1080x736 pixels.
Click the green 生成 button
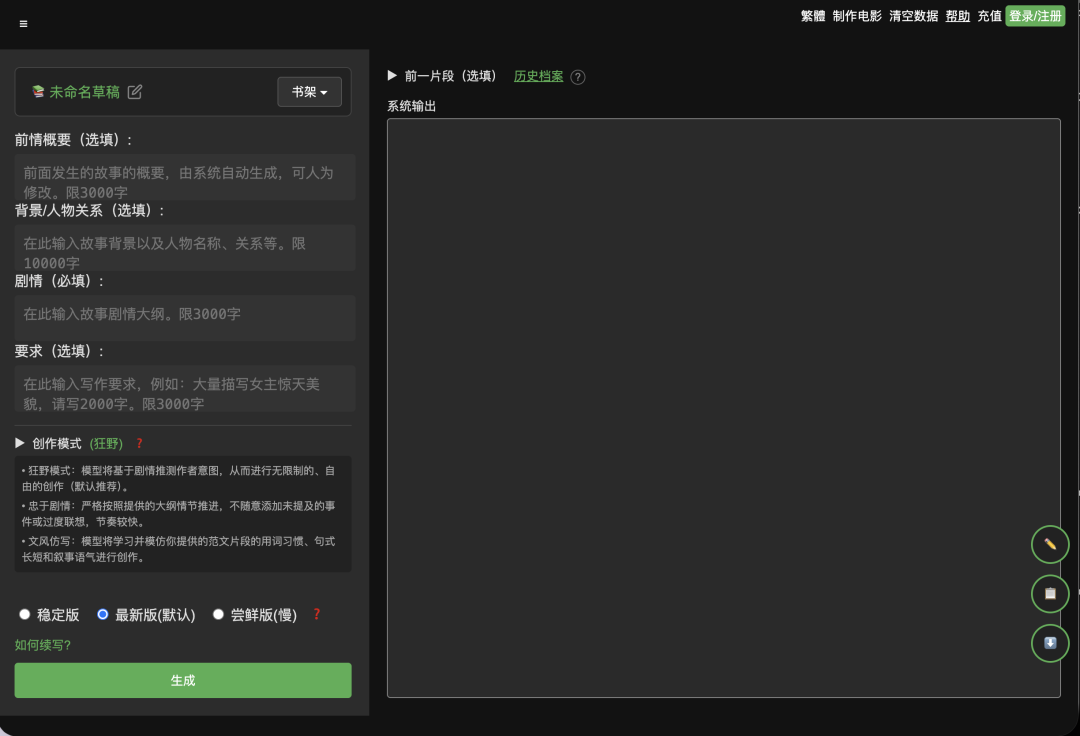183,680
